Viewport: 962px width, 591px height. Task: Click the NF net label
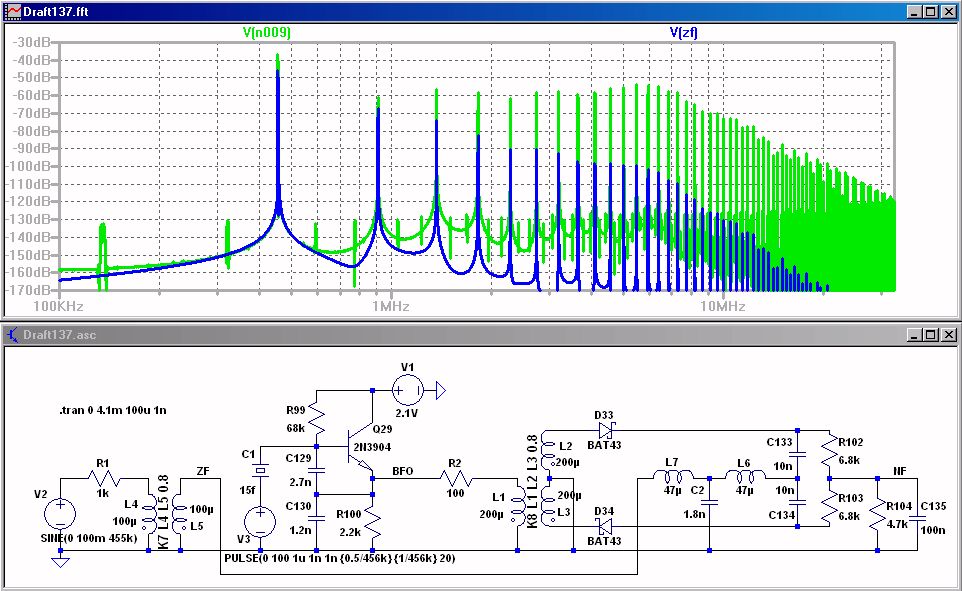click(899, 471)
